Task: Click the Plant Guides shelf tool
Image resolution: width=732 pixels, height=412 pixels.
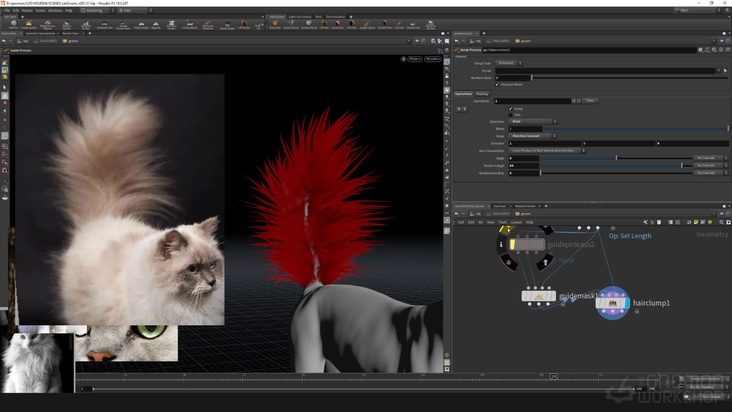Action: click(141, 24)
